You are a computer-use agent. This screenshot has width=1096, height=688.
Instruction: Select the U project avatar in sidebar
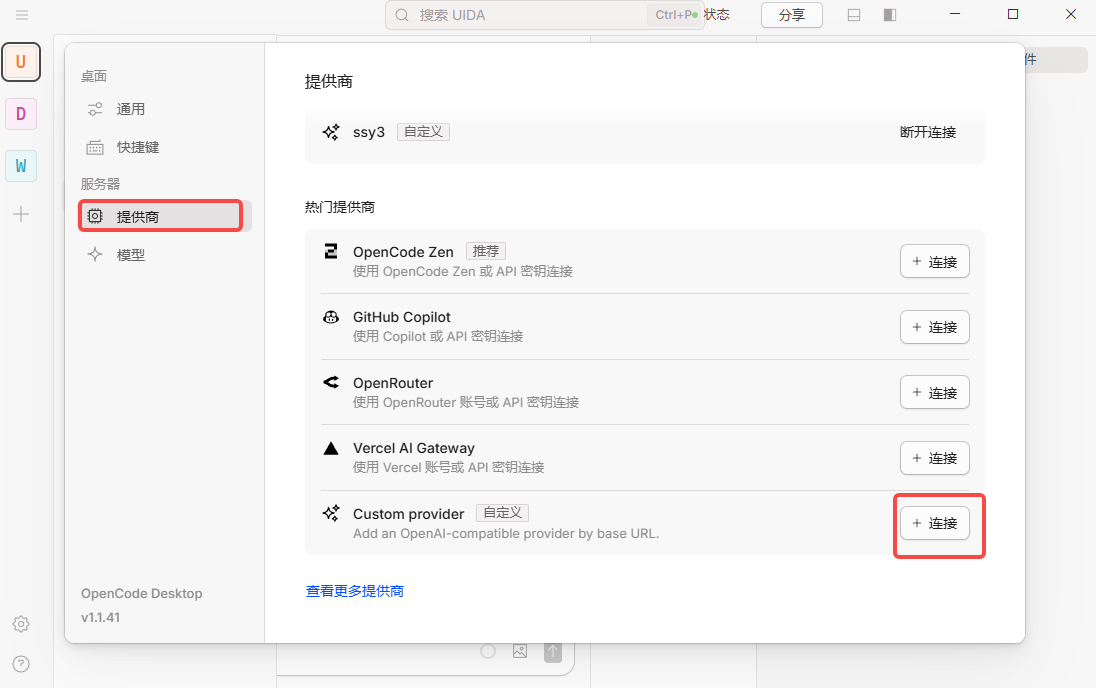click(21, 62)
